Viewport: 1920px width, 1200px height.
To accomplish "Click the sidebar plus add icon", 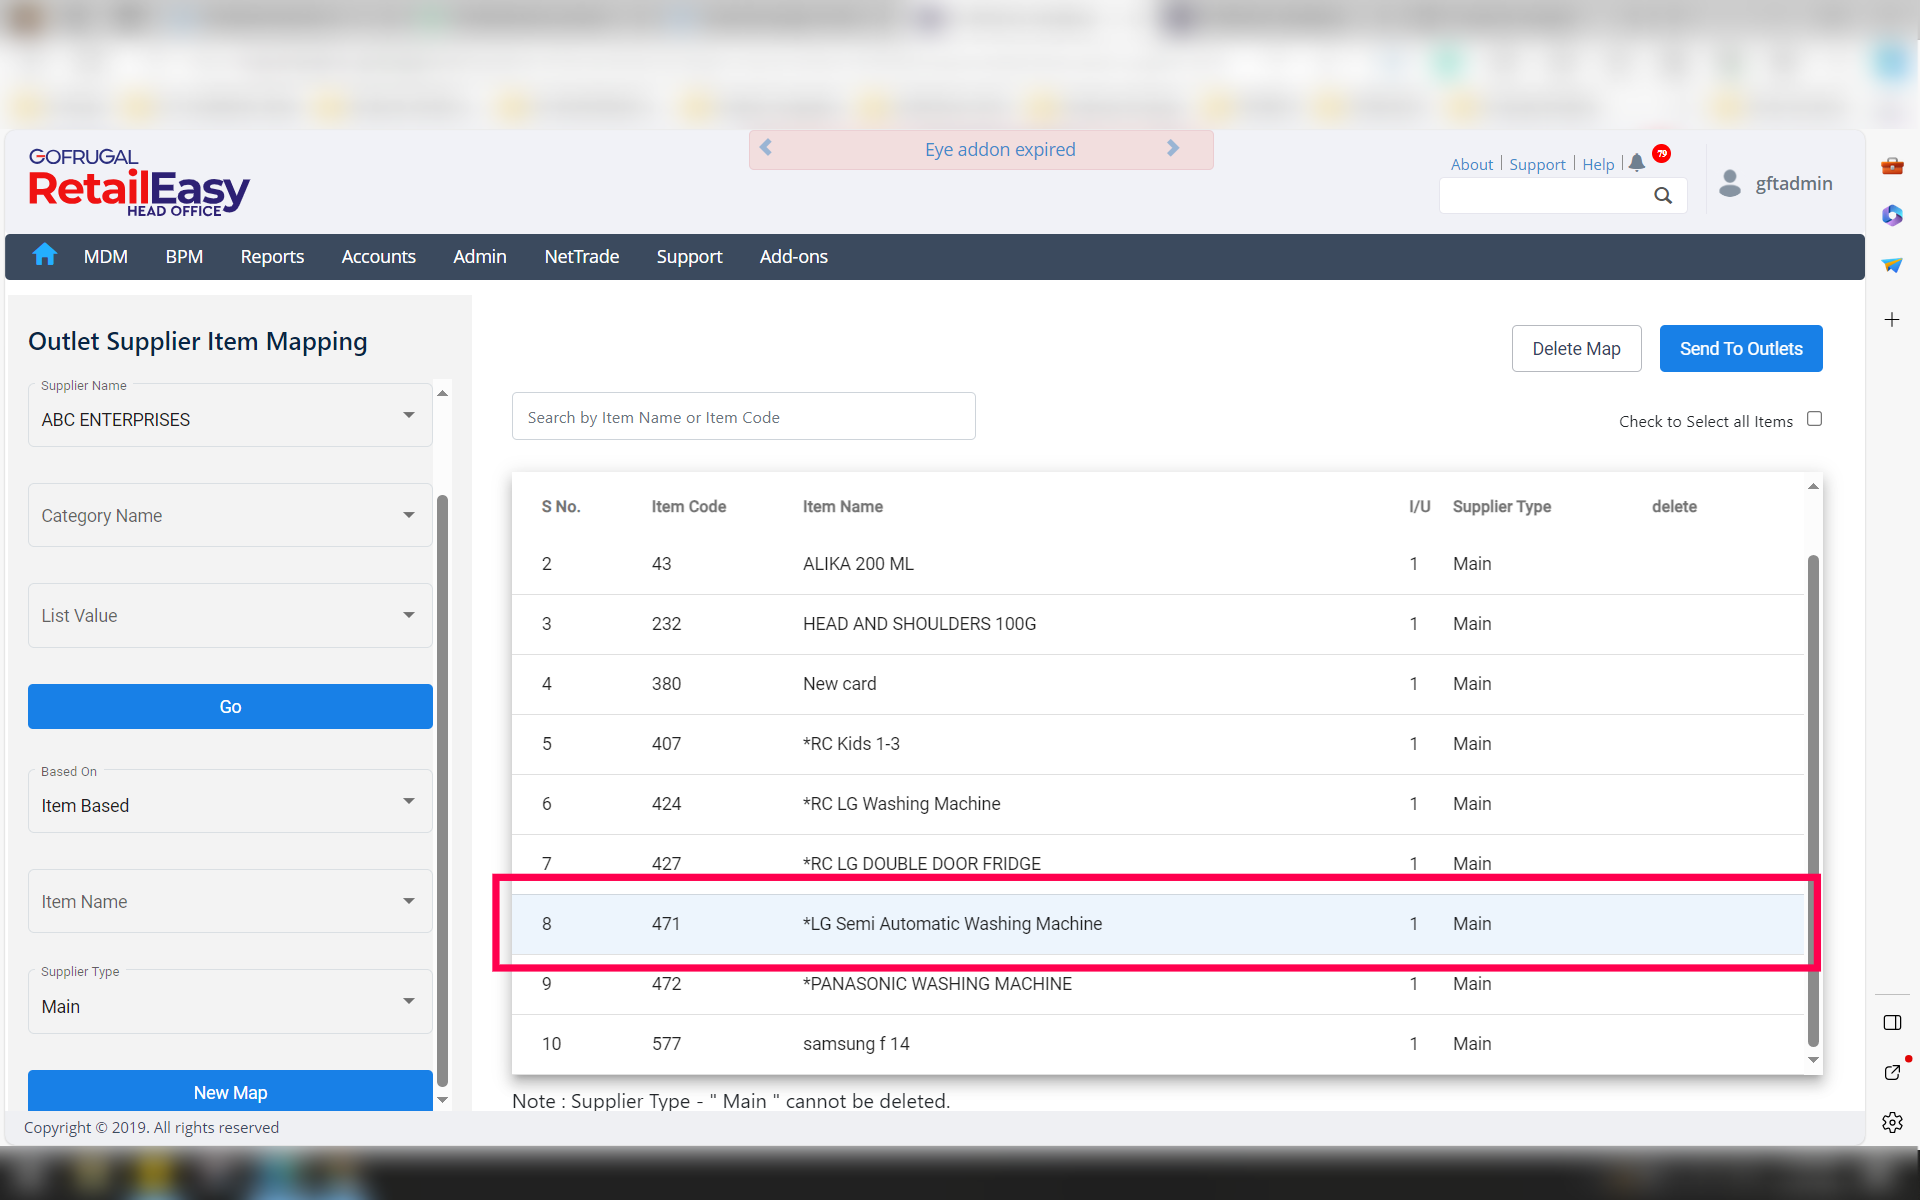I will pyautogui.click(x=1892, y=320).
